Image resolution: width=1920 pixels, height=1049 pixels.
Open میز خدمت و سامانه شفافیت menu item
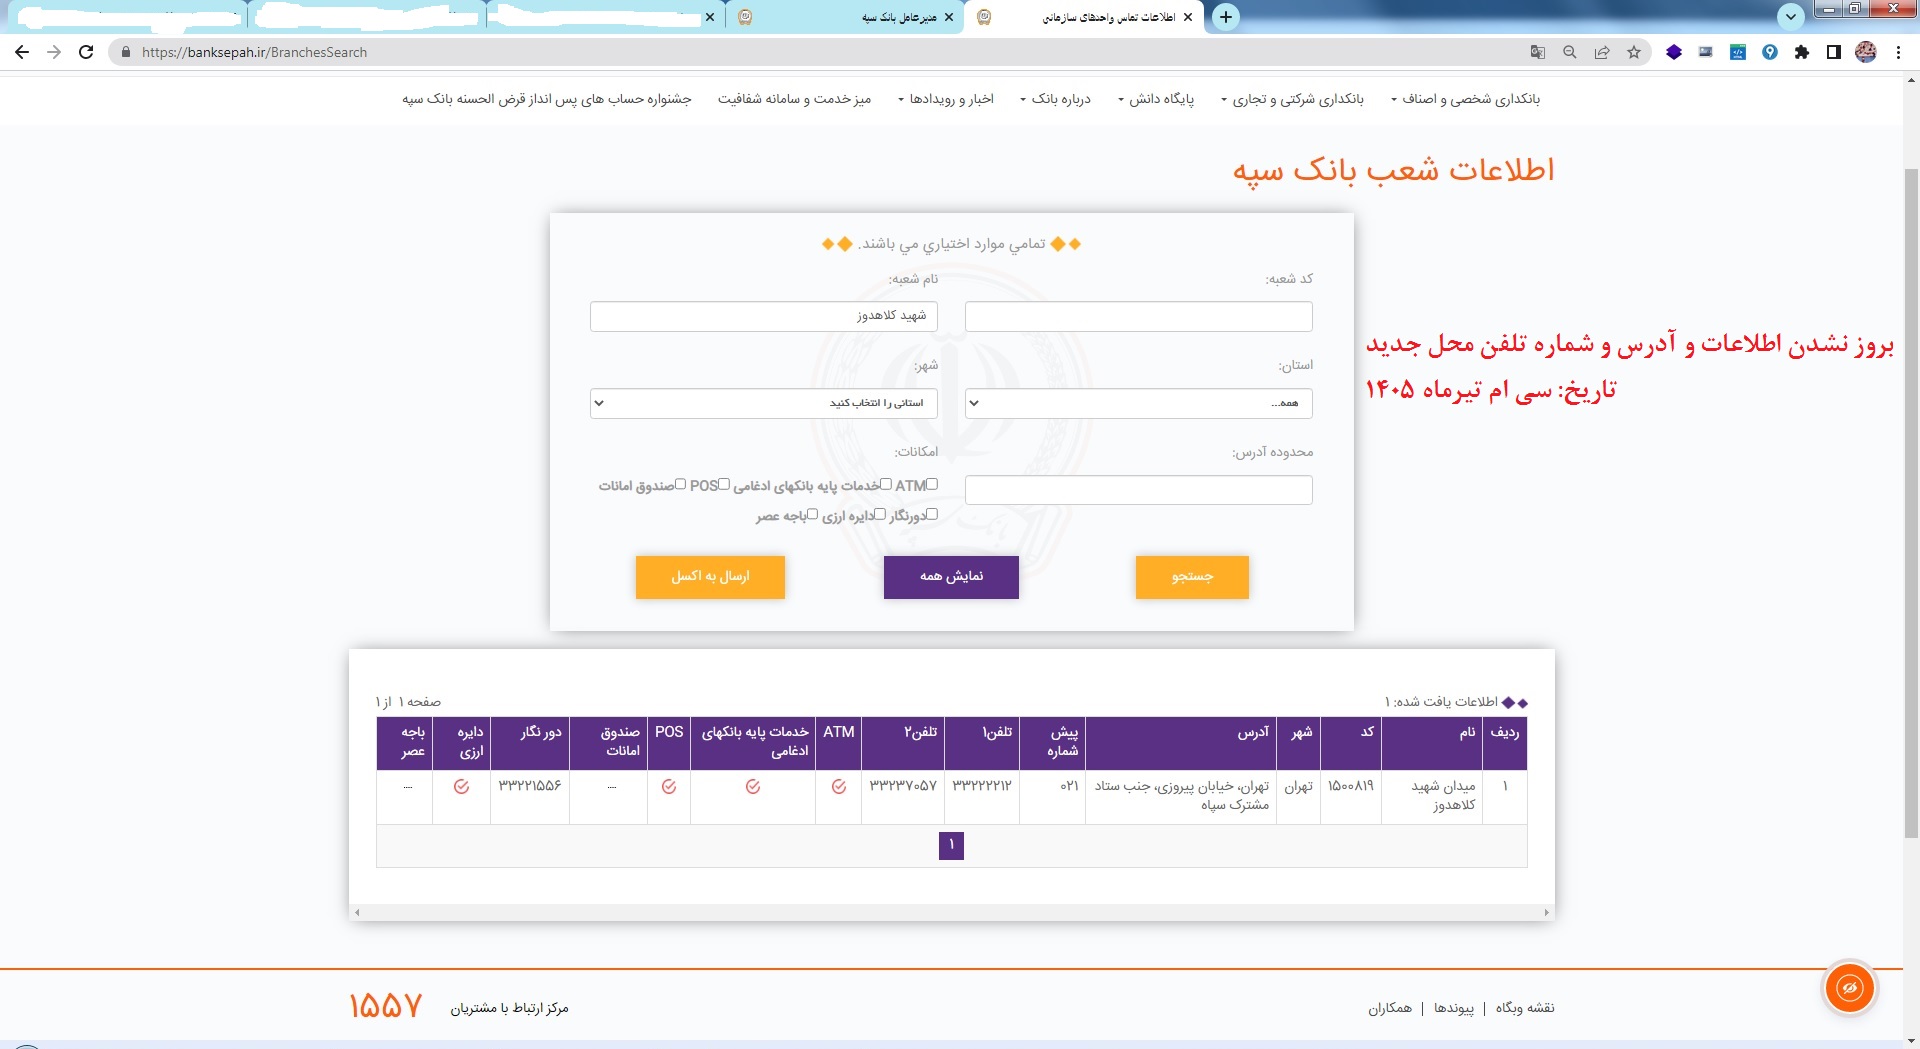click(x=794, y=99)
